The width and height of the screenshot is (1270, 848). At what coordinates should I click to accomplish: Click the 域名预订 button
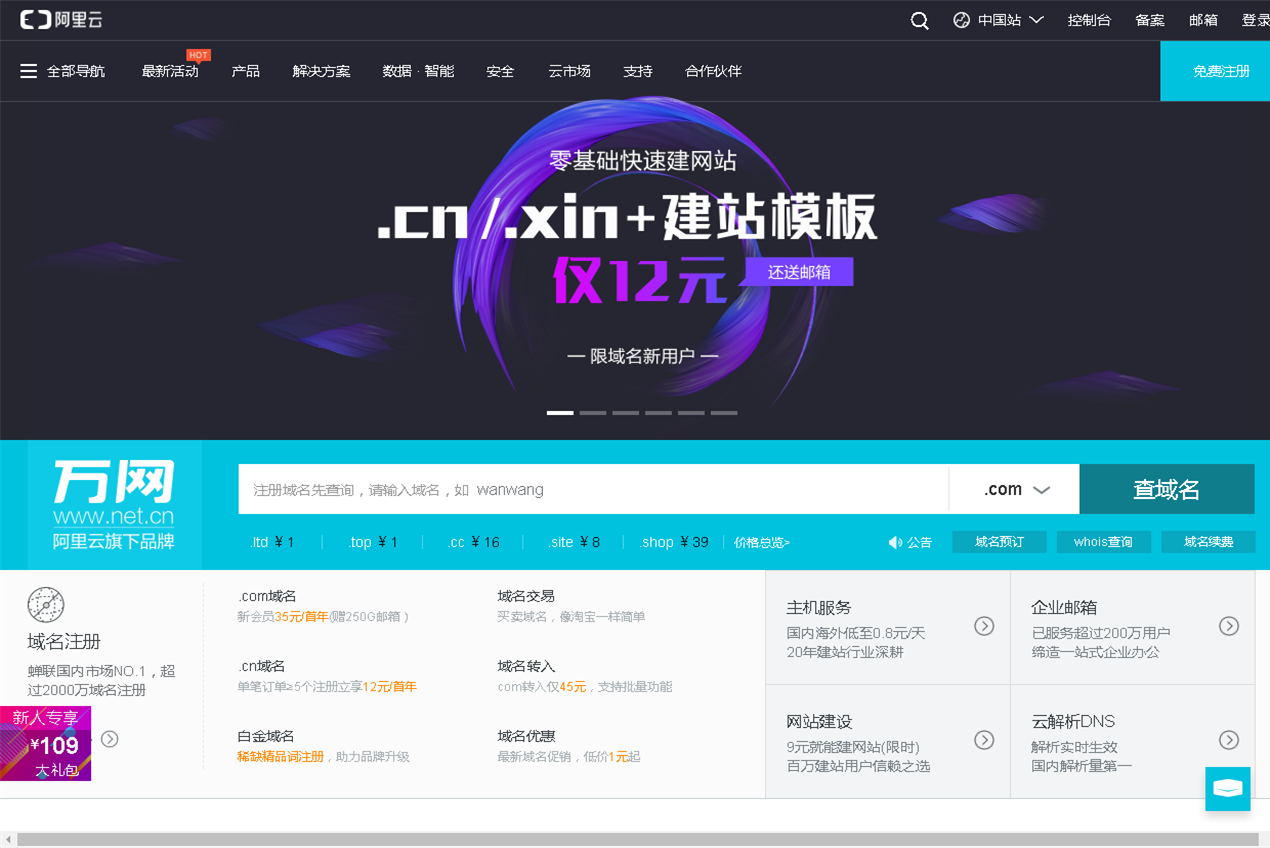pyautogui.click(x=999, y=542)
